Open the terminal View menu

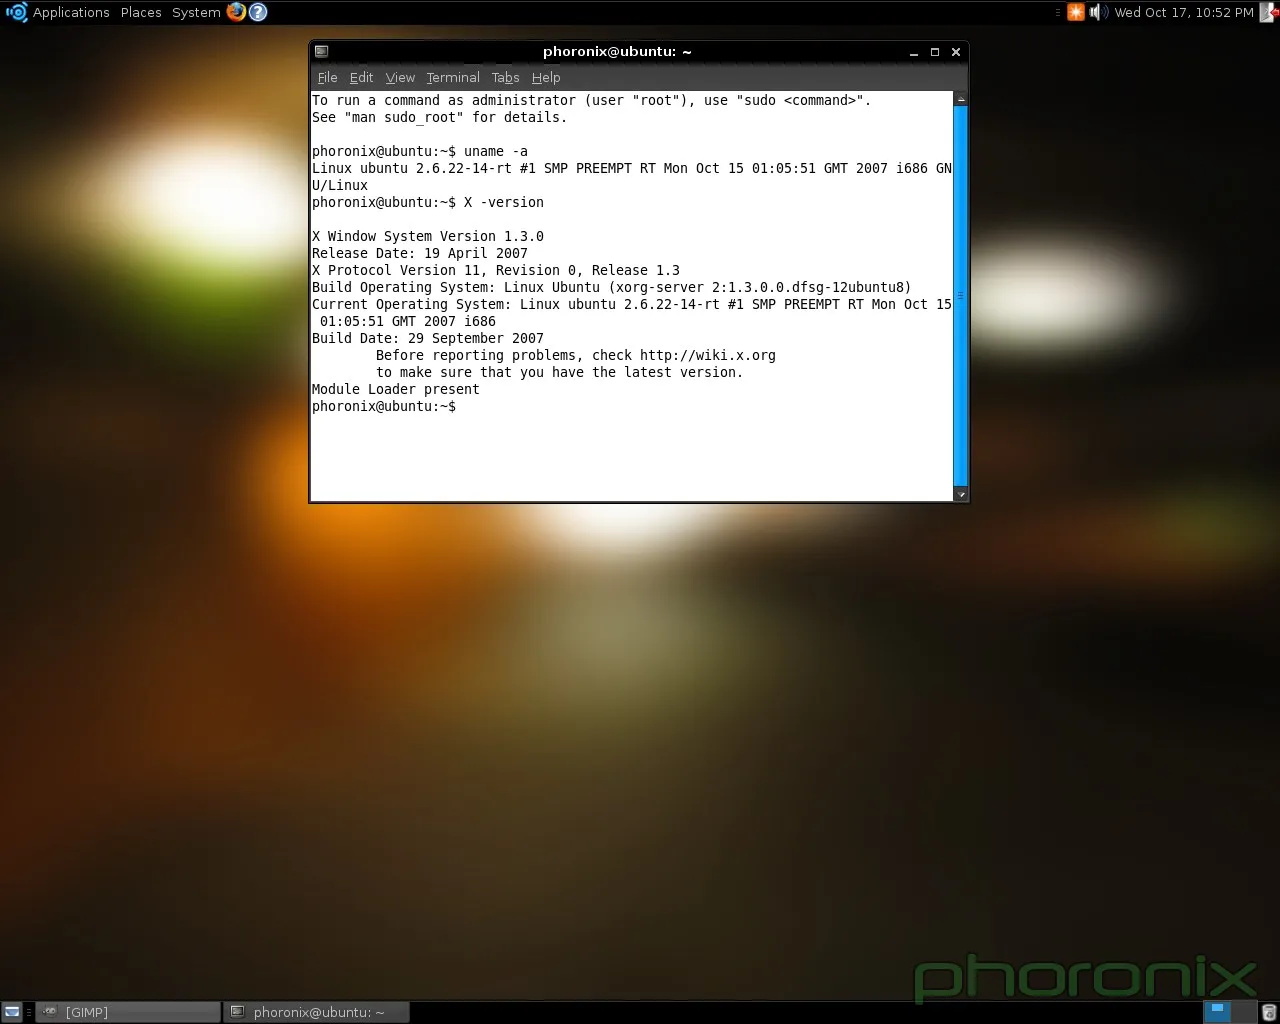400,77
